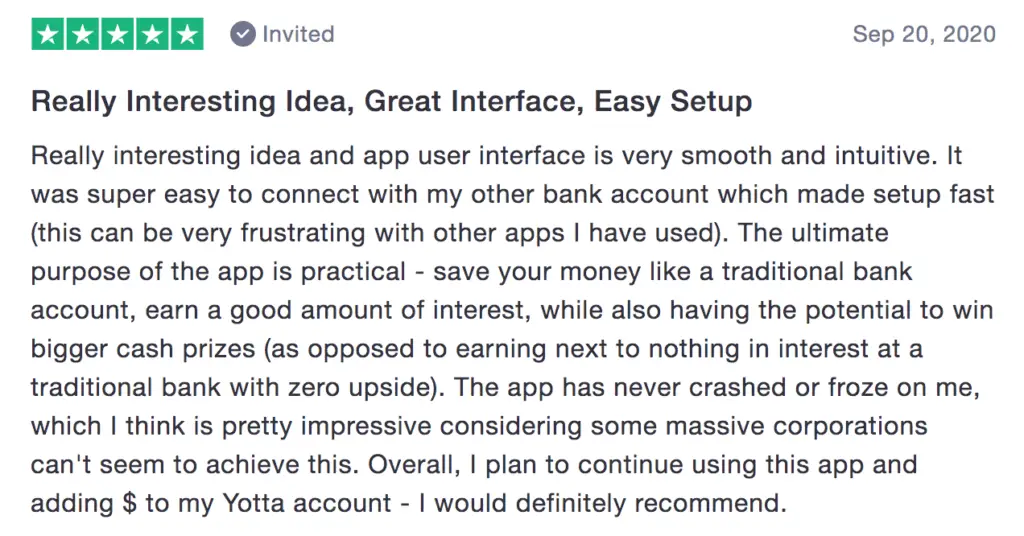The width and height of the screenshot is (1024, 536).
Task: Click the phrase "bigger cash prizes"
Action: tap(143, 349)
